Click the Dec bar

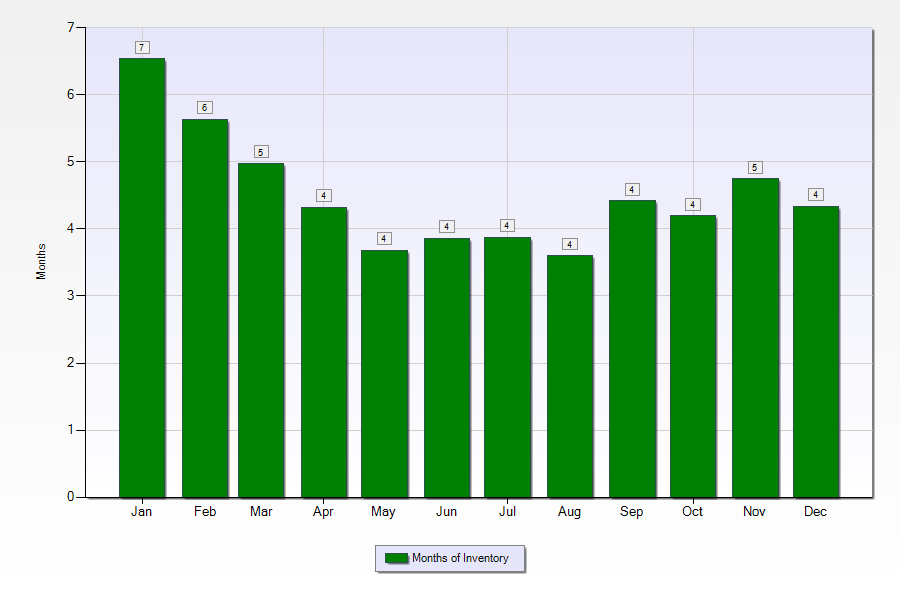point(816,352)
